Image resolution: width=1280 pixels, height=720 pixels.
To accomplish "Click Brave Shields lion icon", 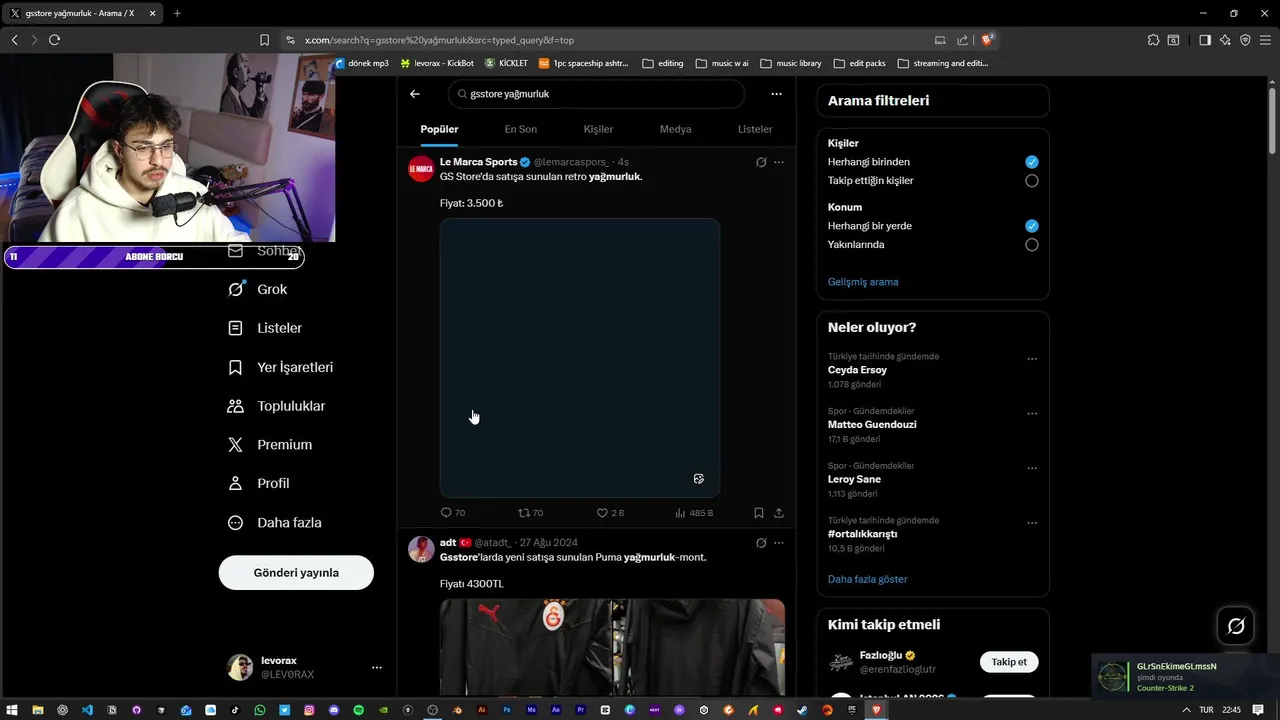I will (987, 40).
